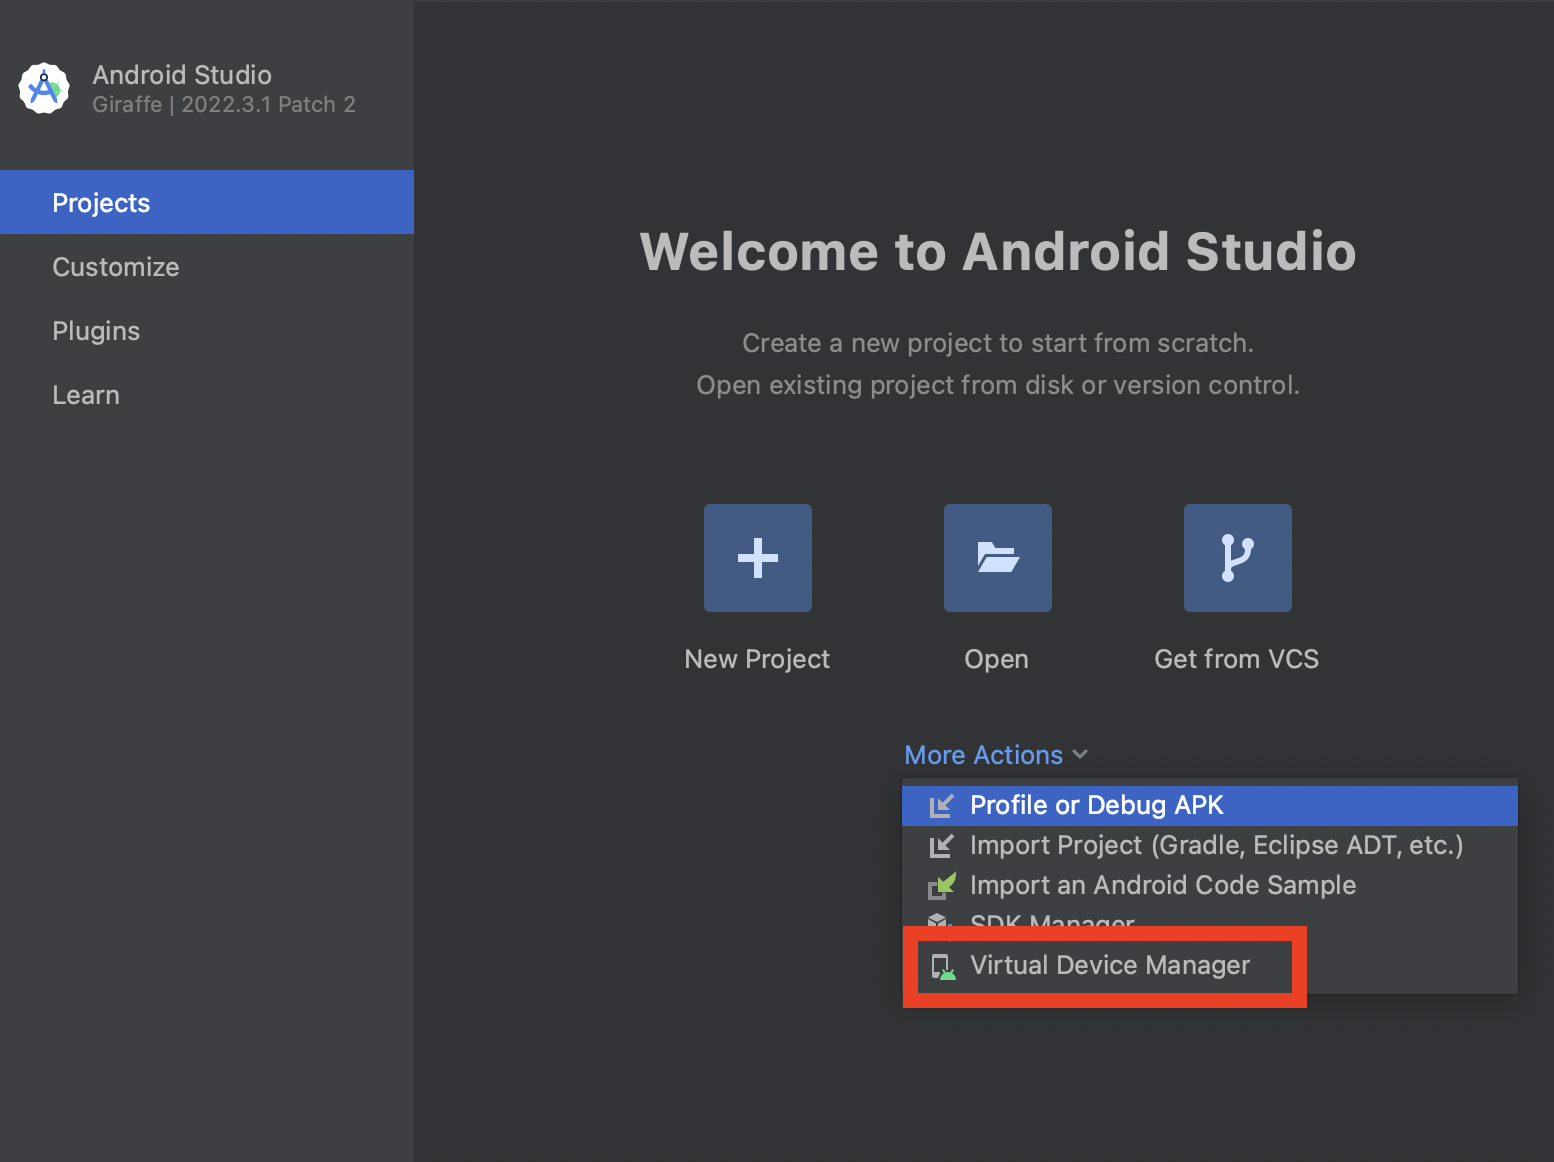Click the Welcome to Android Studio heading

[x=998, y=251]
